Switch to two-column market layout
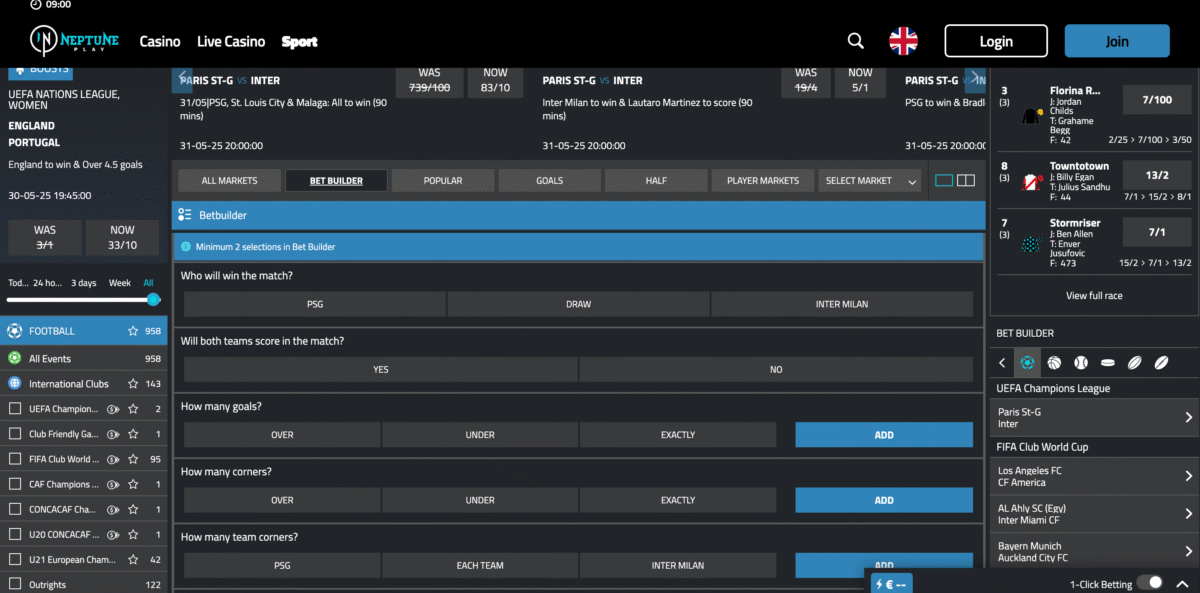 [x=966, y=181]
